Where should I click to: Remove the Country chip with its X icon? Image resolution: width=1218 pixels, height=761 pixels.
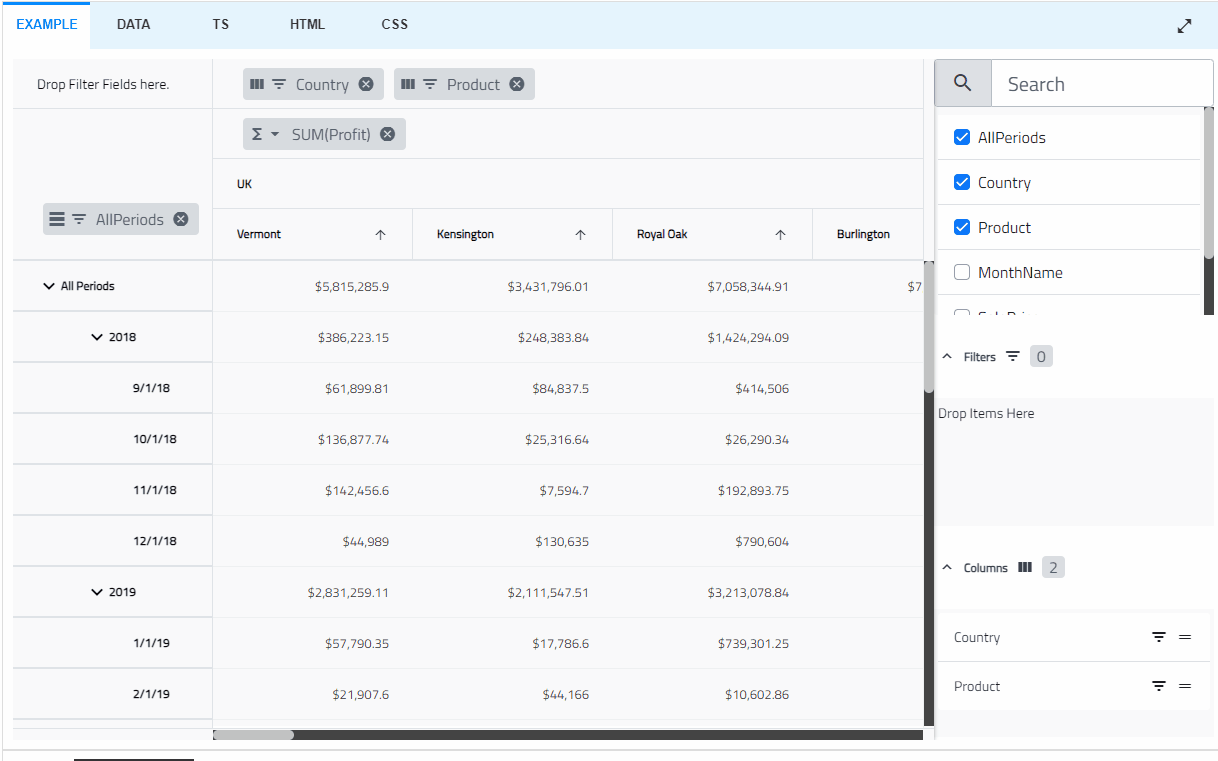click(x=366, y=84)
